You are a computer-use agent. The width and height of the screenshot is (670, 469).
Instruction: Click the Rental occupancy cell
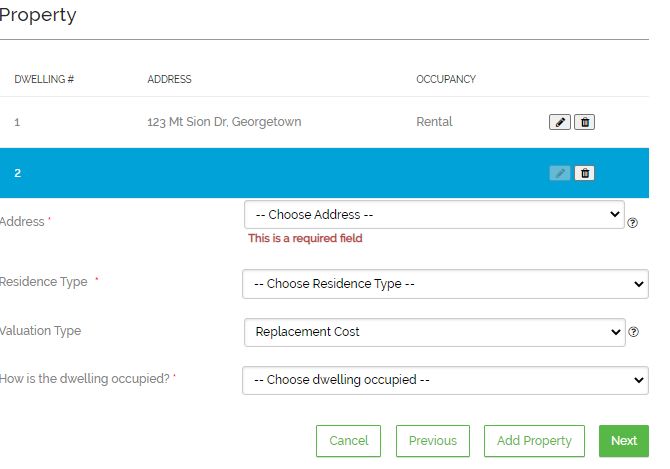(x=434, y=122)
